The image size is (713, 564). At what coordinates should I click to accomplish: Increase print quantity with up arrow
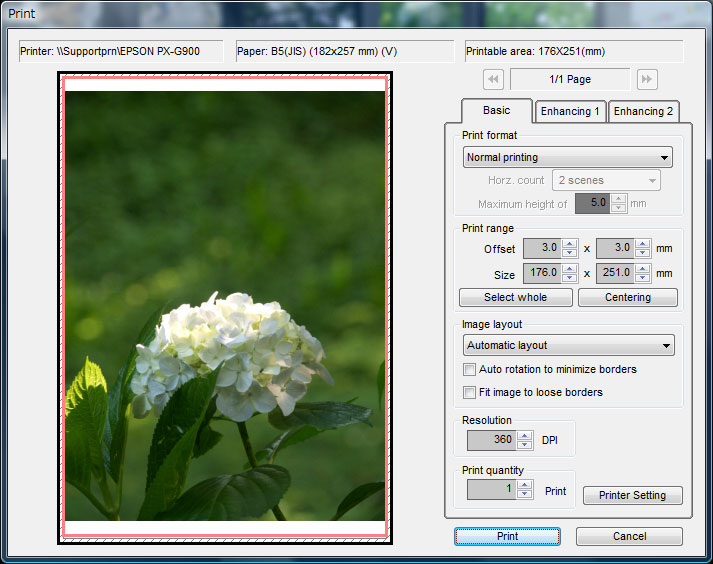[x=525, y=485]
